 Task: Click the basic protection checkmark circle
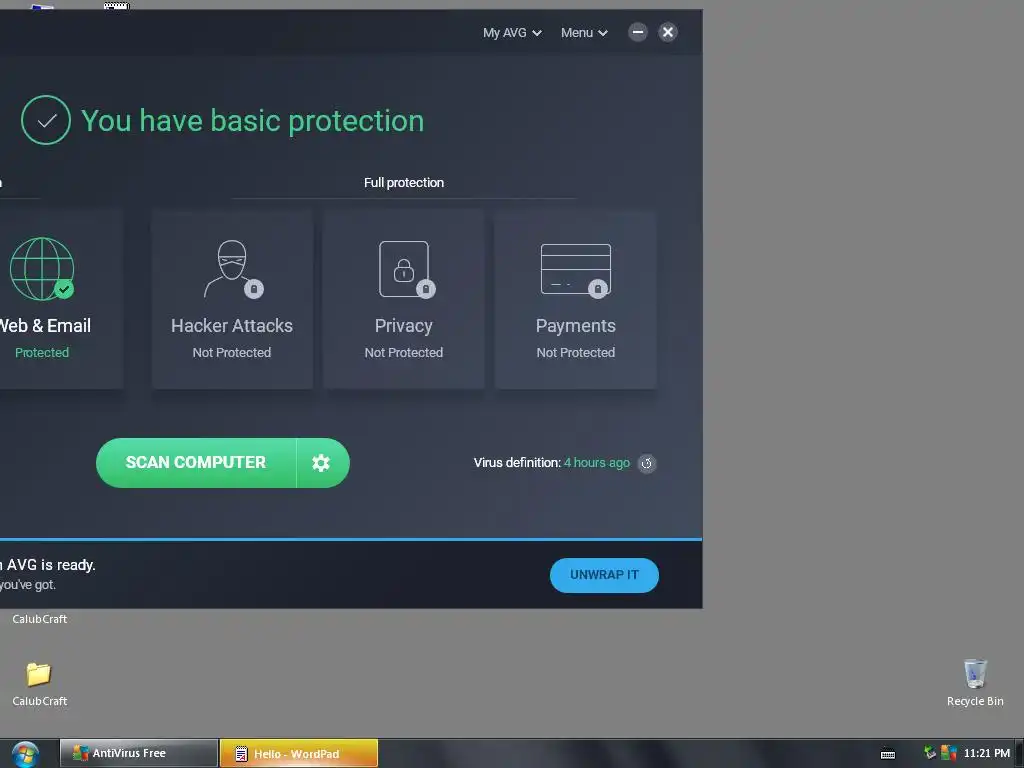pos(46,120)
